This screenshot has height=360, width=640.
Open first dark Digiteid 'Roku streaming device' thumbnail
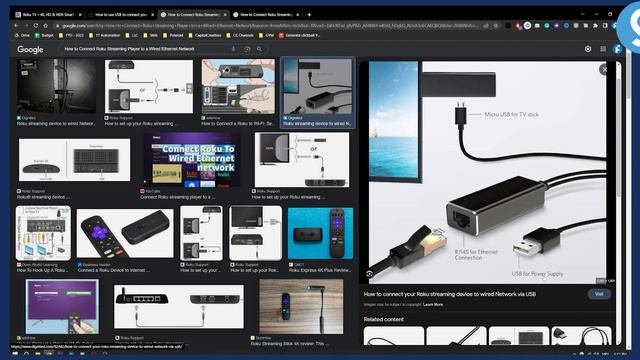tap(57, 87)
